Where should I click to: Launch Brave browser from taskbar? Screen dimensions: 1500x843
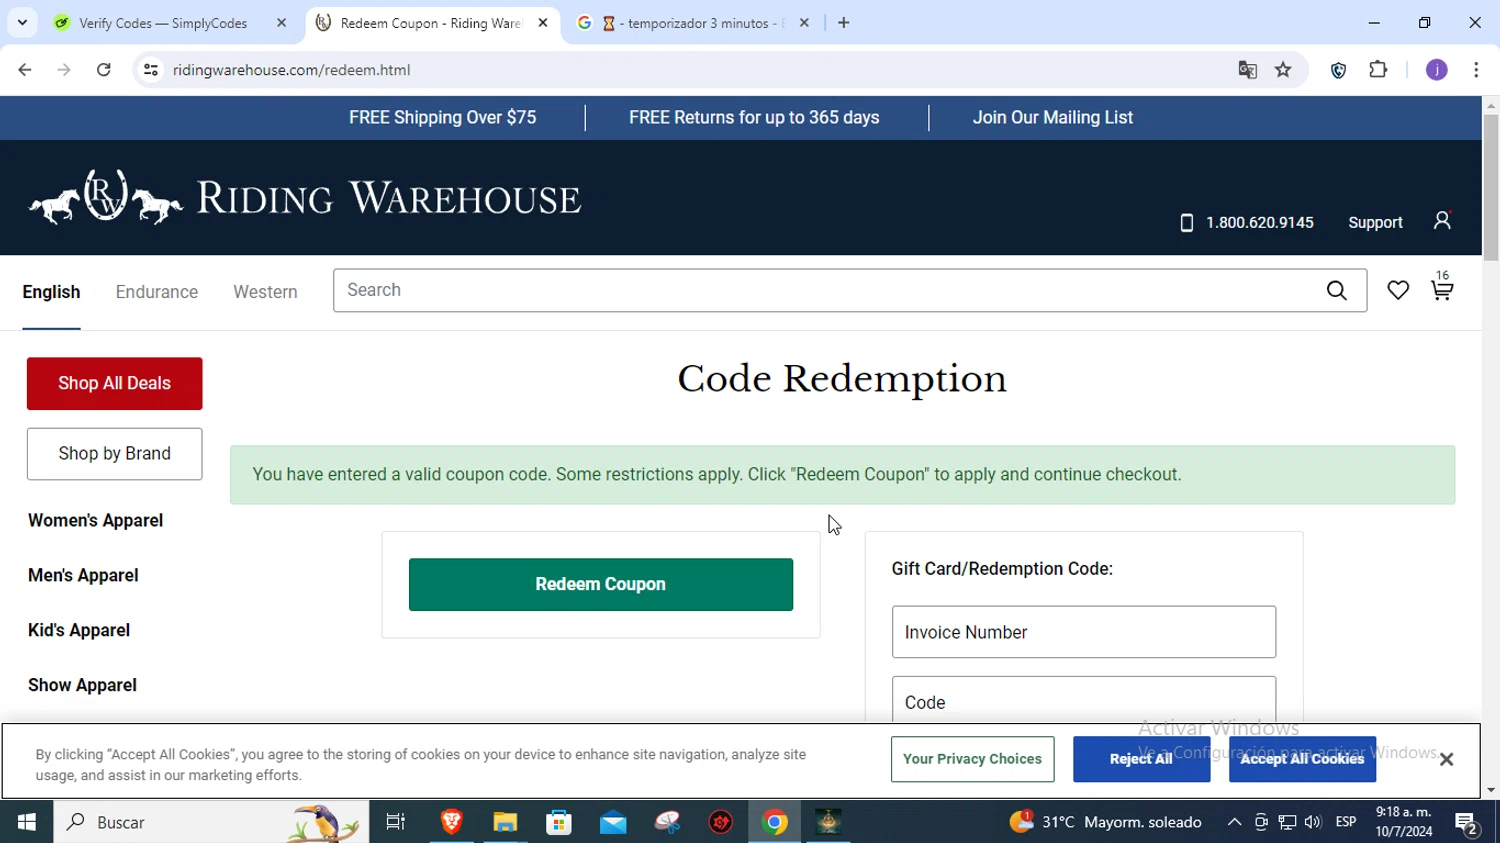coord(451,822)
